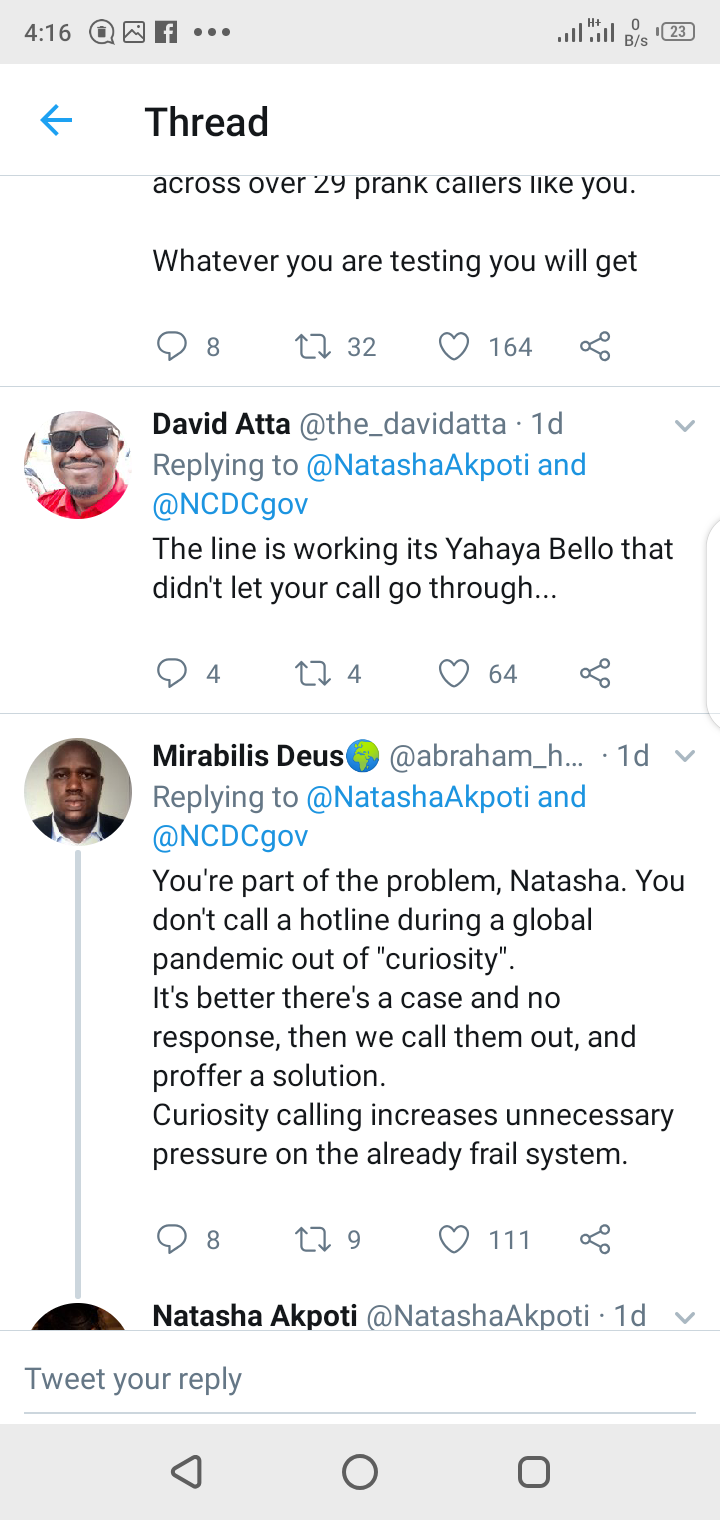This screenshot has width=720, height=1520.
Task: Open options chevron on David Atta's tweet
Action: 685,426
